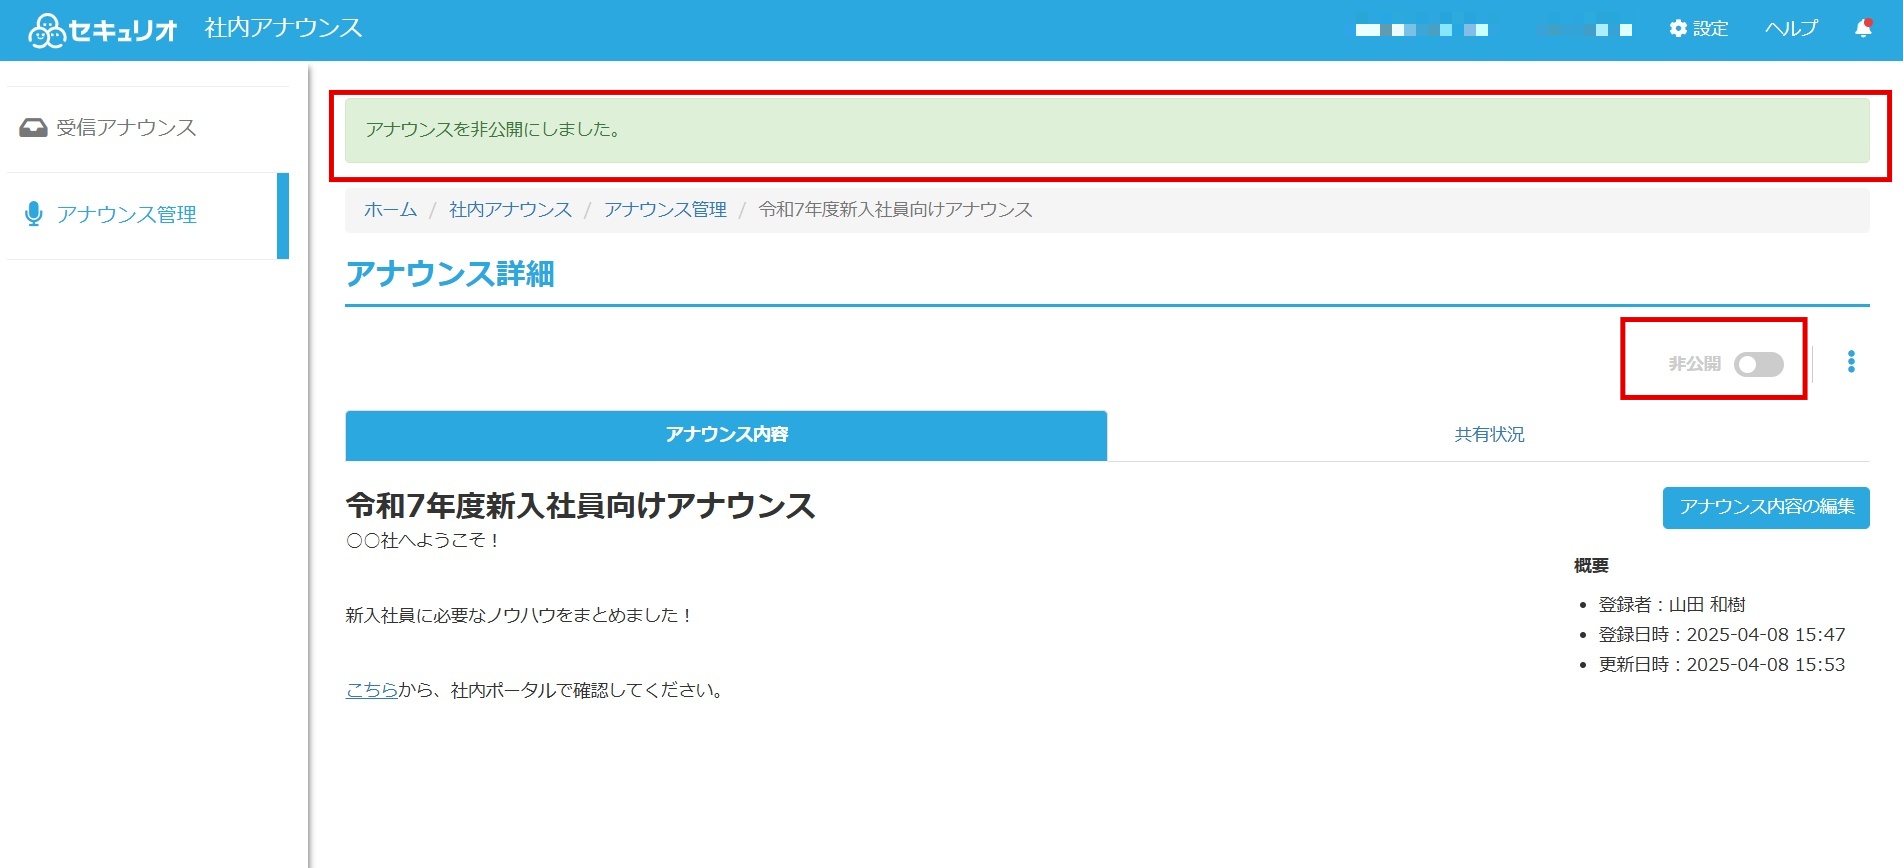Follow the アナウンス管理 breadcrumb link
Screen dimensions: 1903x868
(x=665, y=210)
